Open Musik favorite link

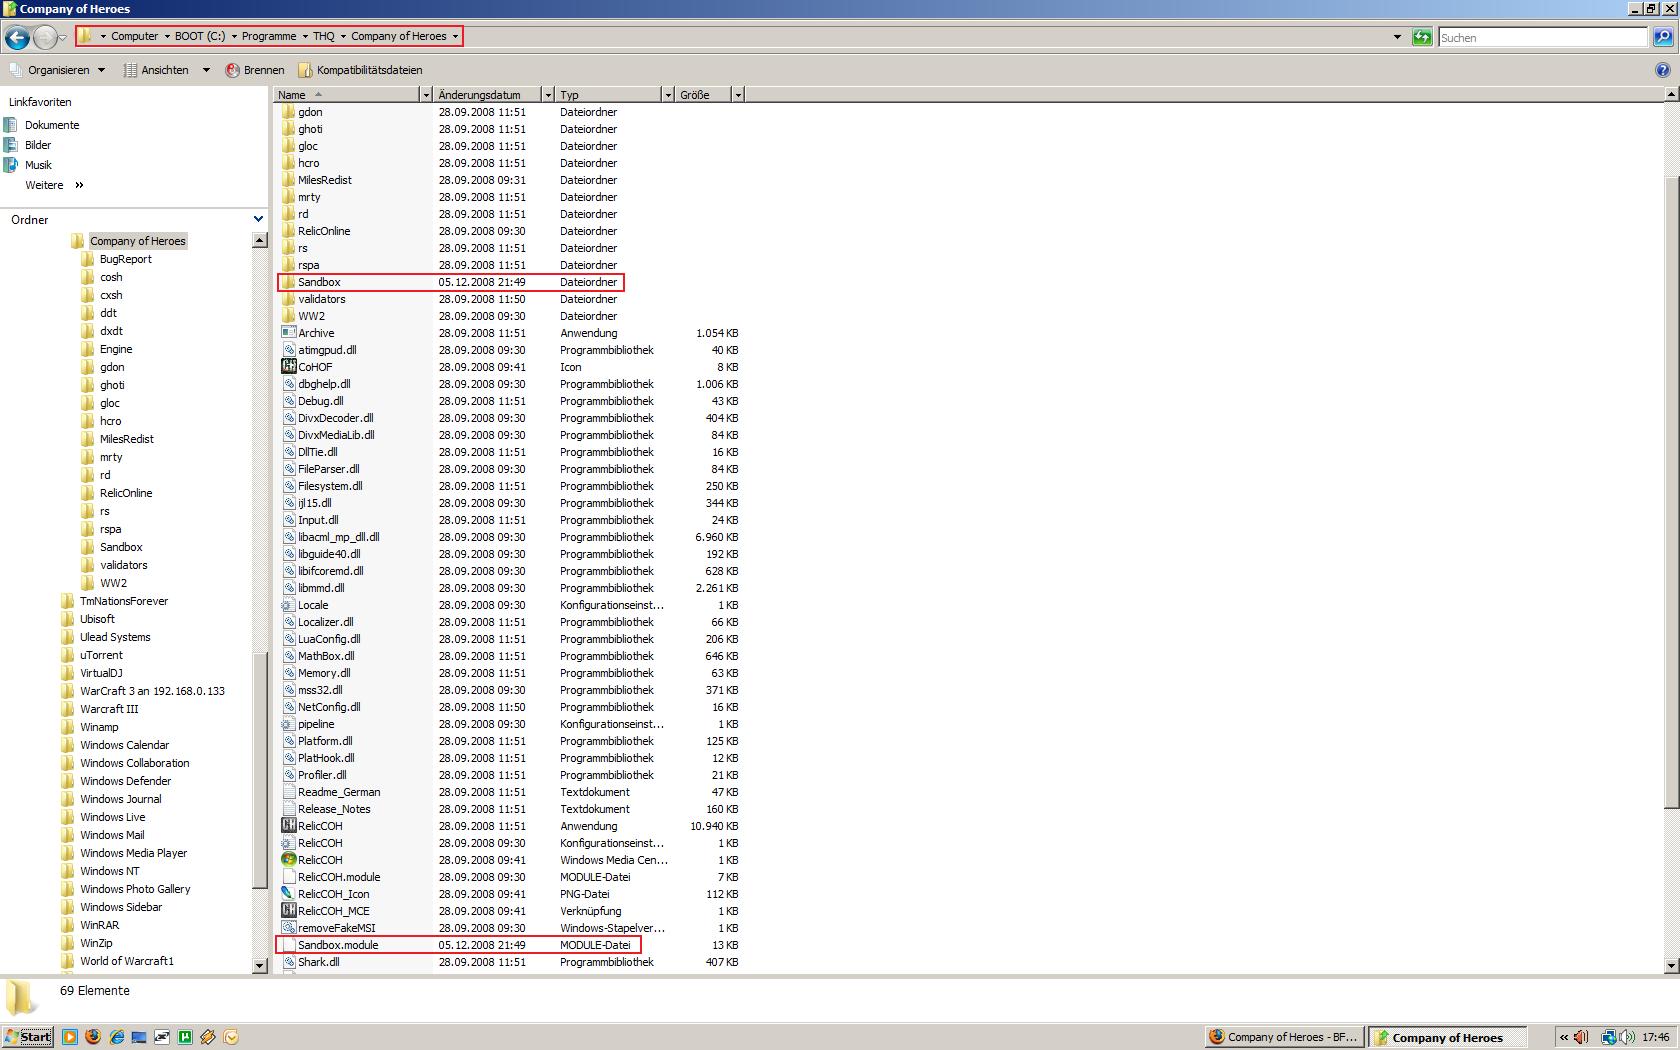pos(38,165)
